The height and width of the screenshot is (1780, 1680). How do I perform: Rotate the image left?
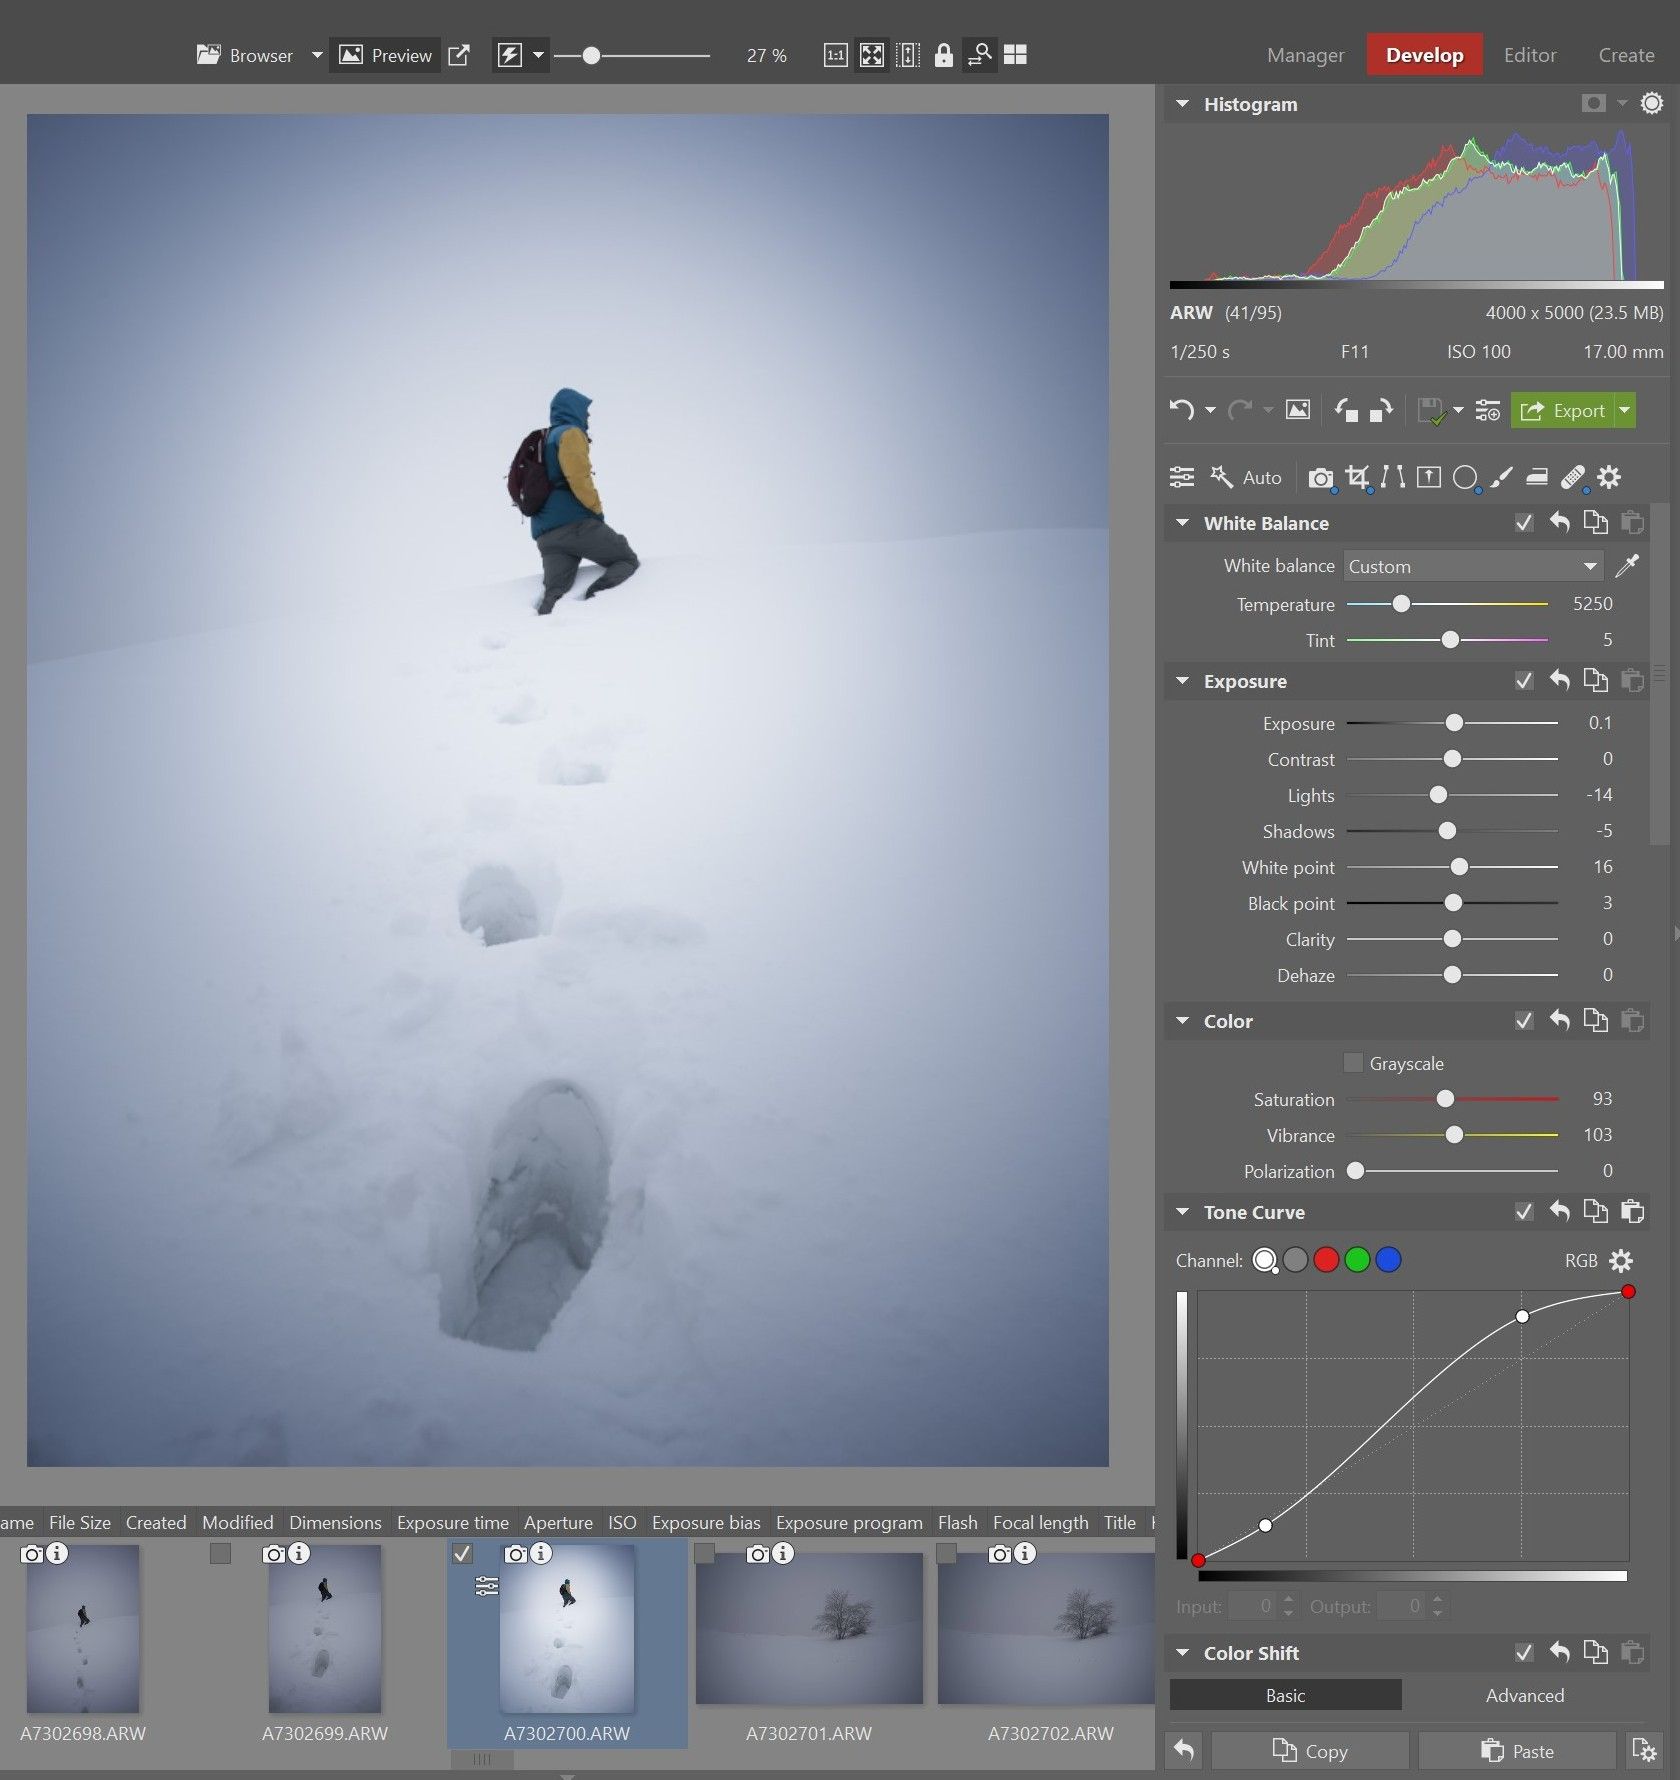tap(1346, 410)
